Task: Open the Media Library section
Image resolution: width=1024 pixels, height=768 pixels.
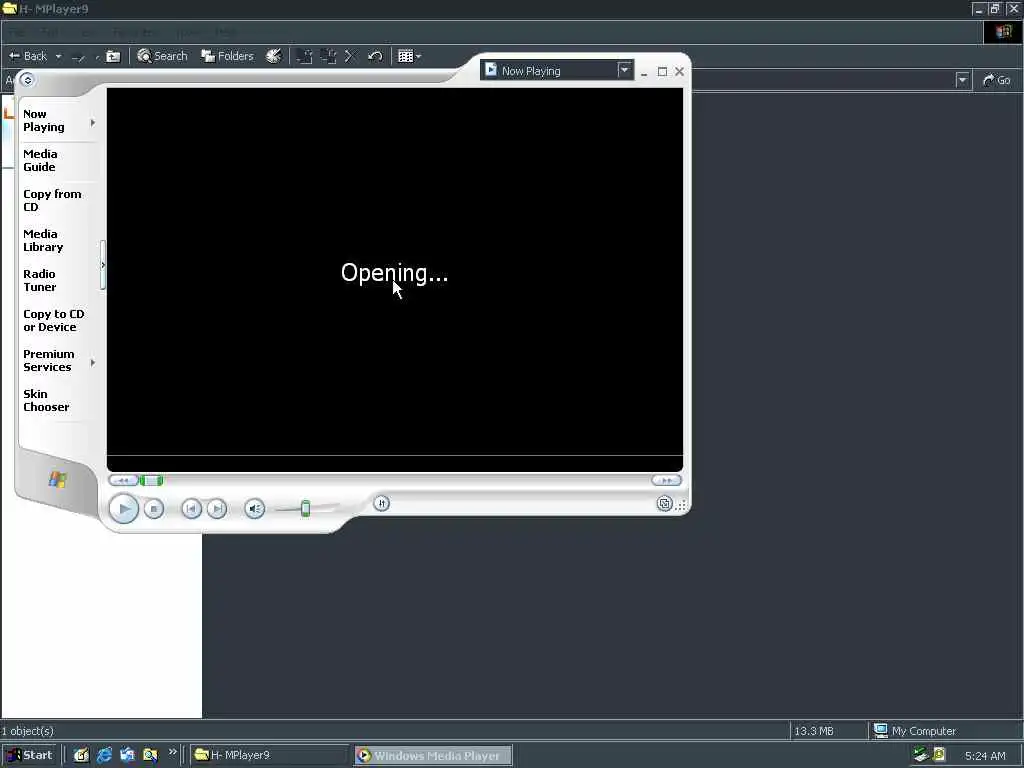Action: click(x=43, y=240)
